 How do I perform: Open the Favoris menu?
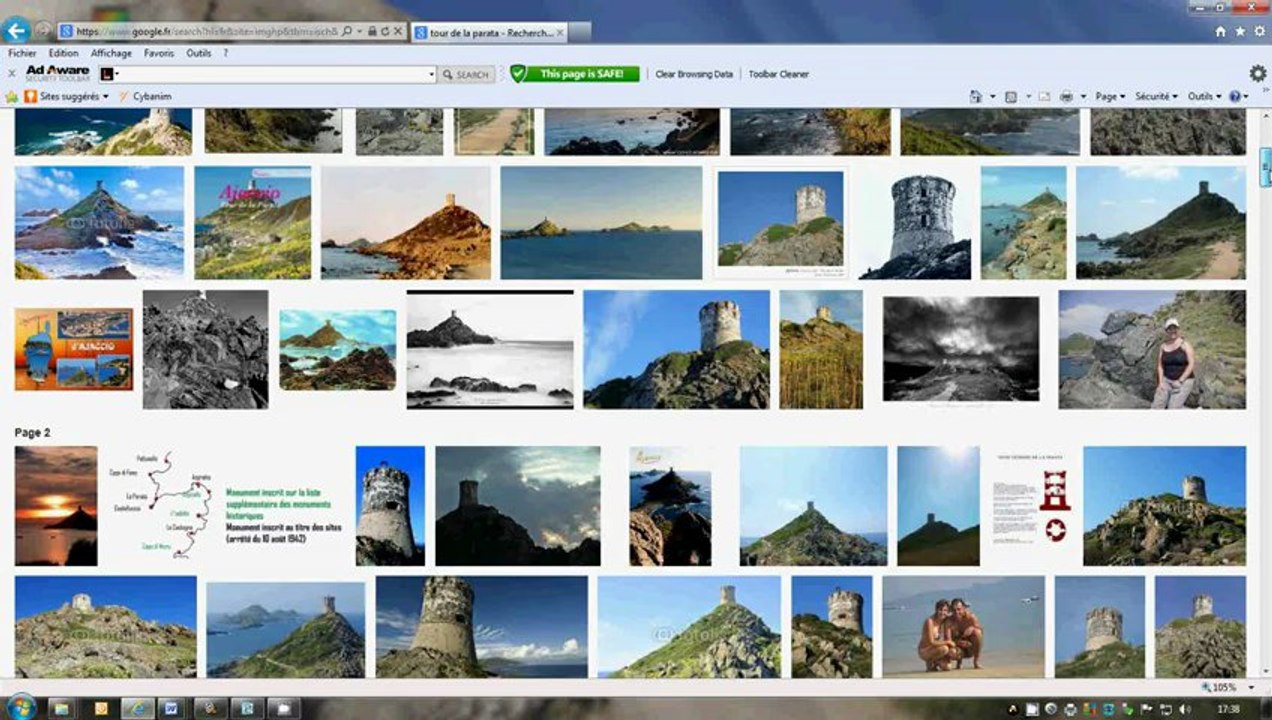[158, 53]
